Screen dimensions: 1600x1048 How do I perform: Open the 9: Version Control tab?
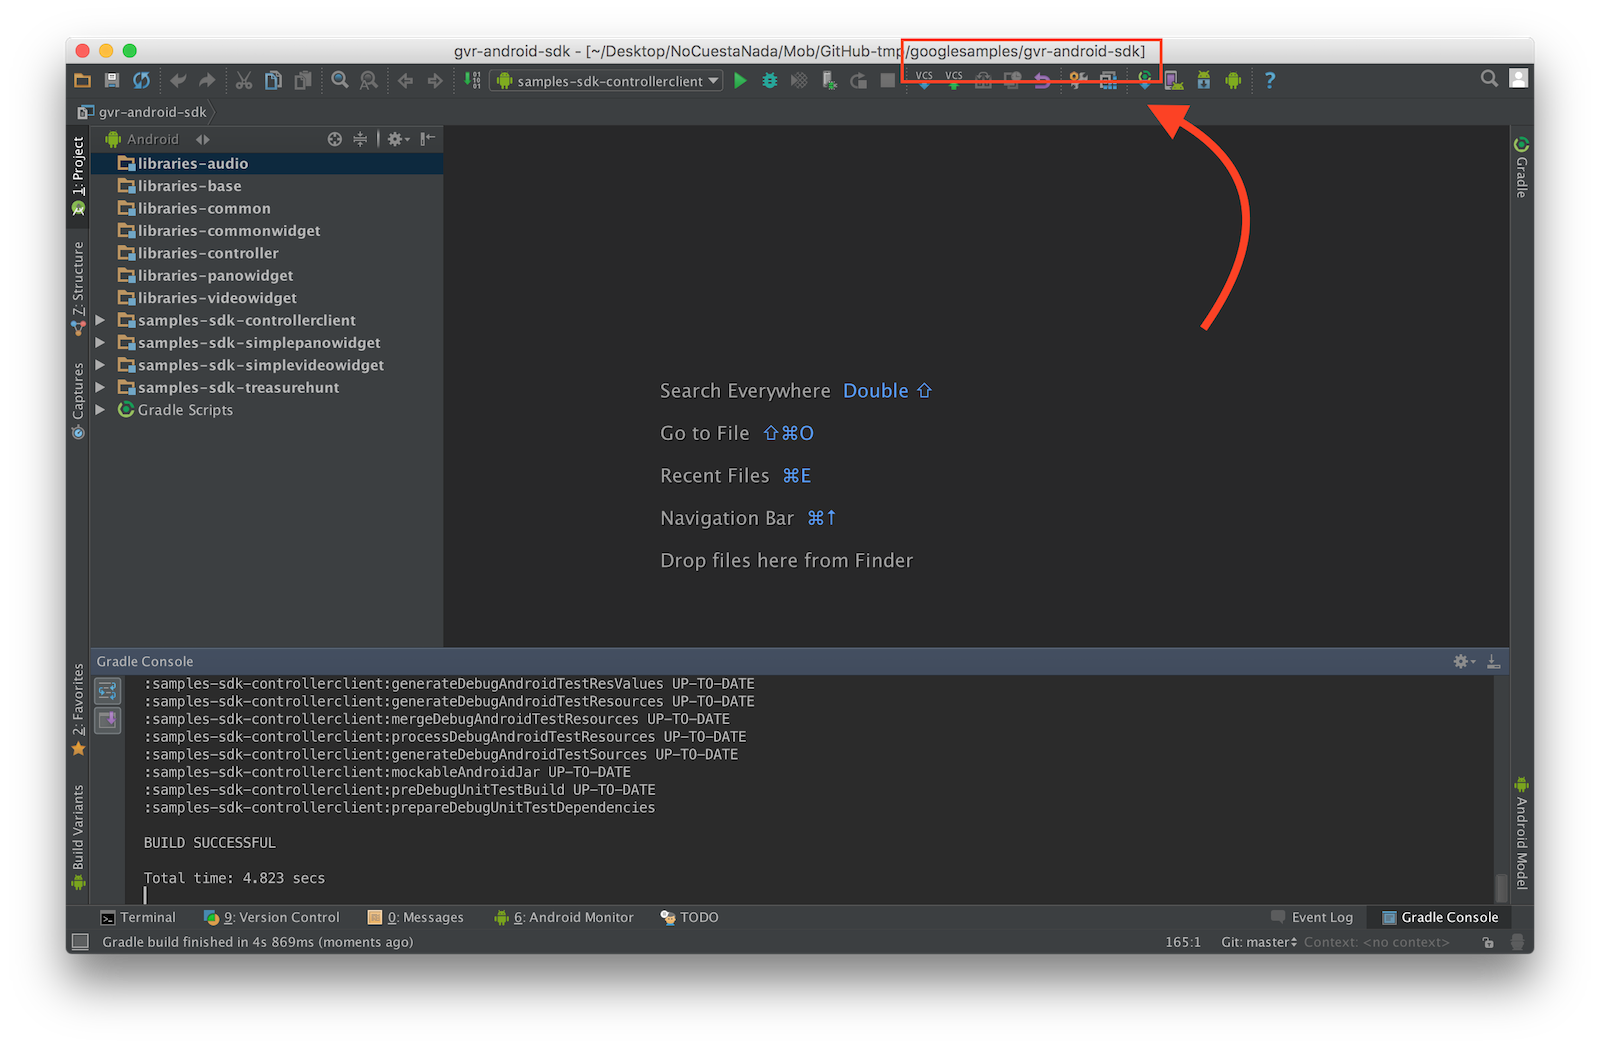tap(272, 917)
